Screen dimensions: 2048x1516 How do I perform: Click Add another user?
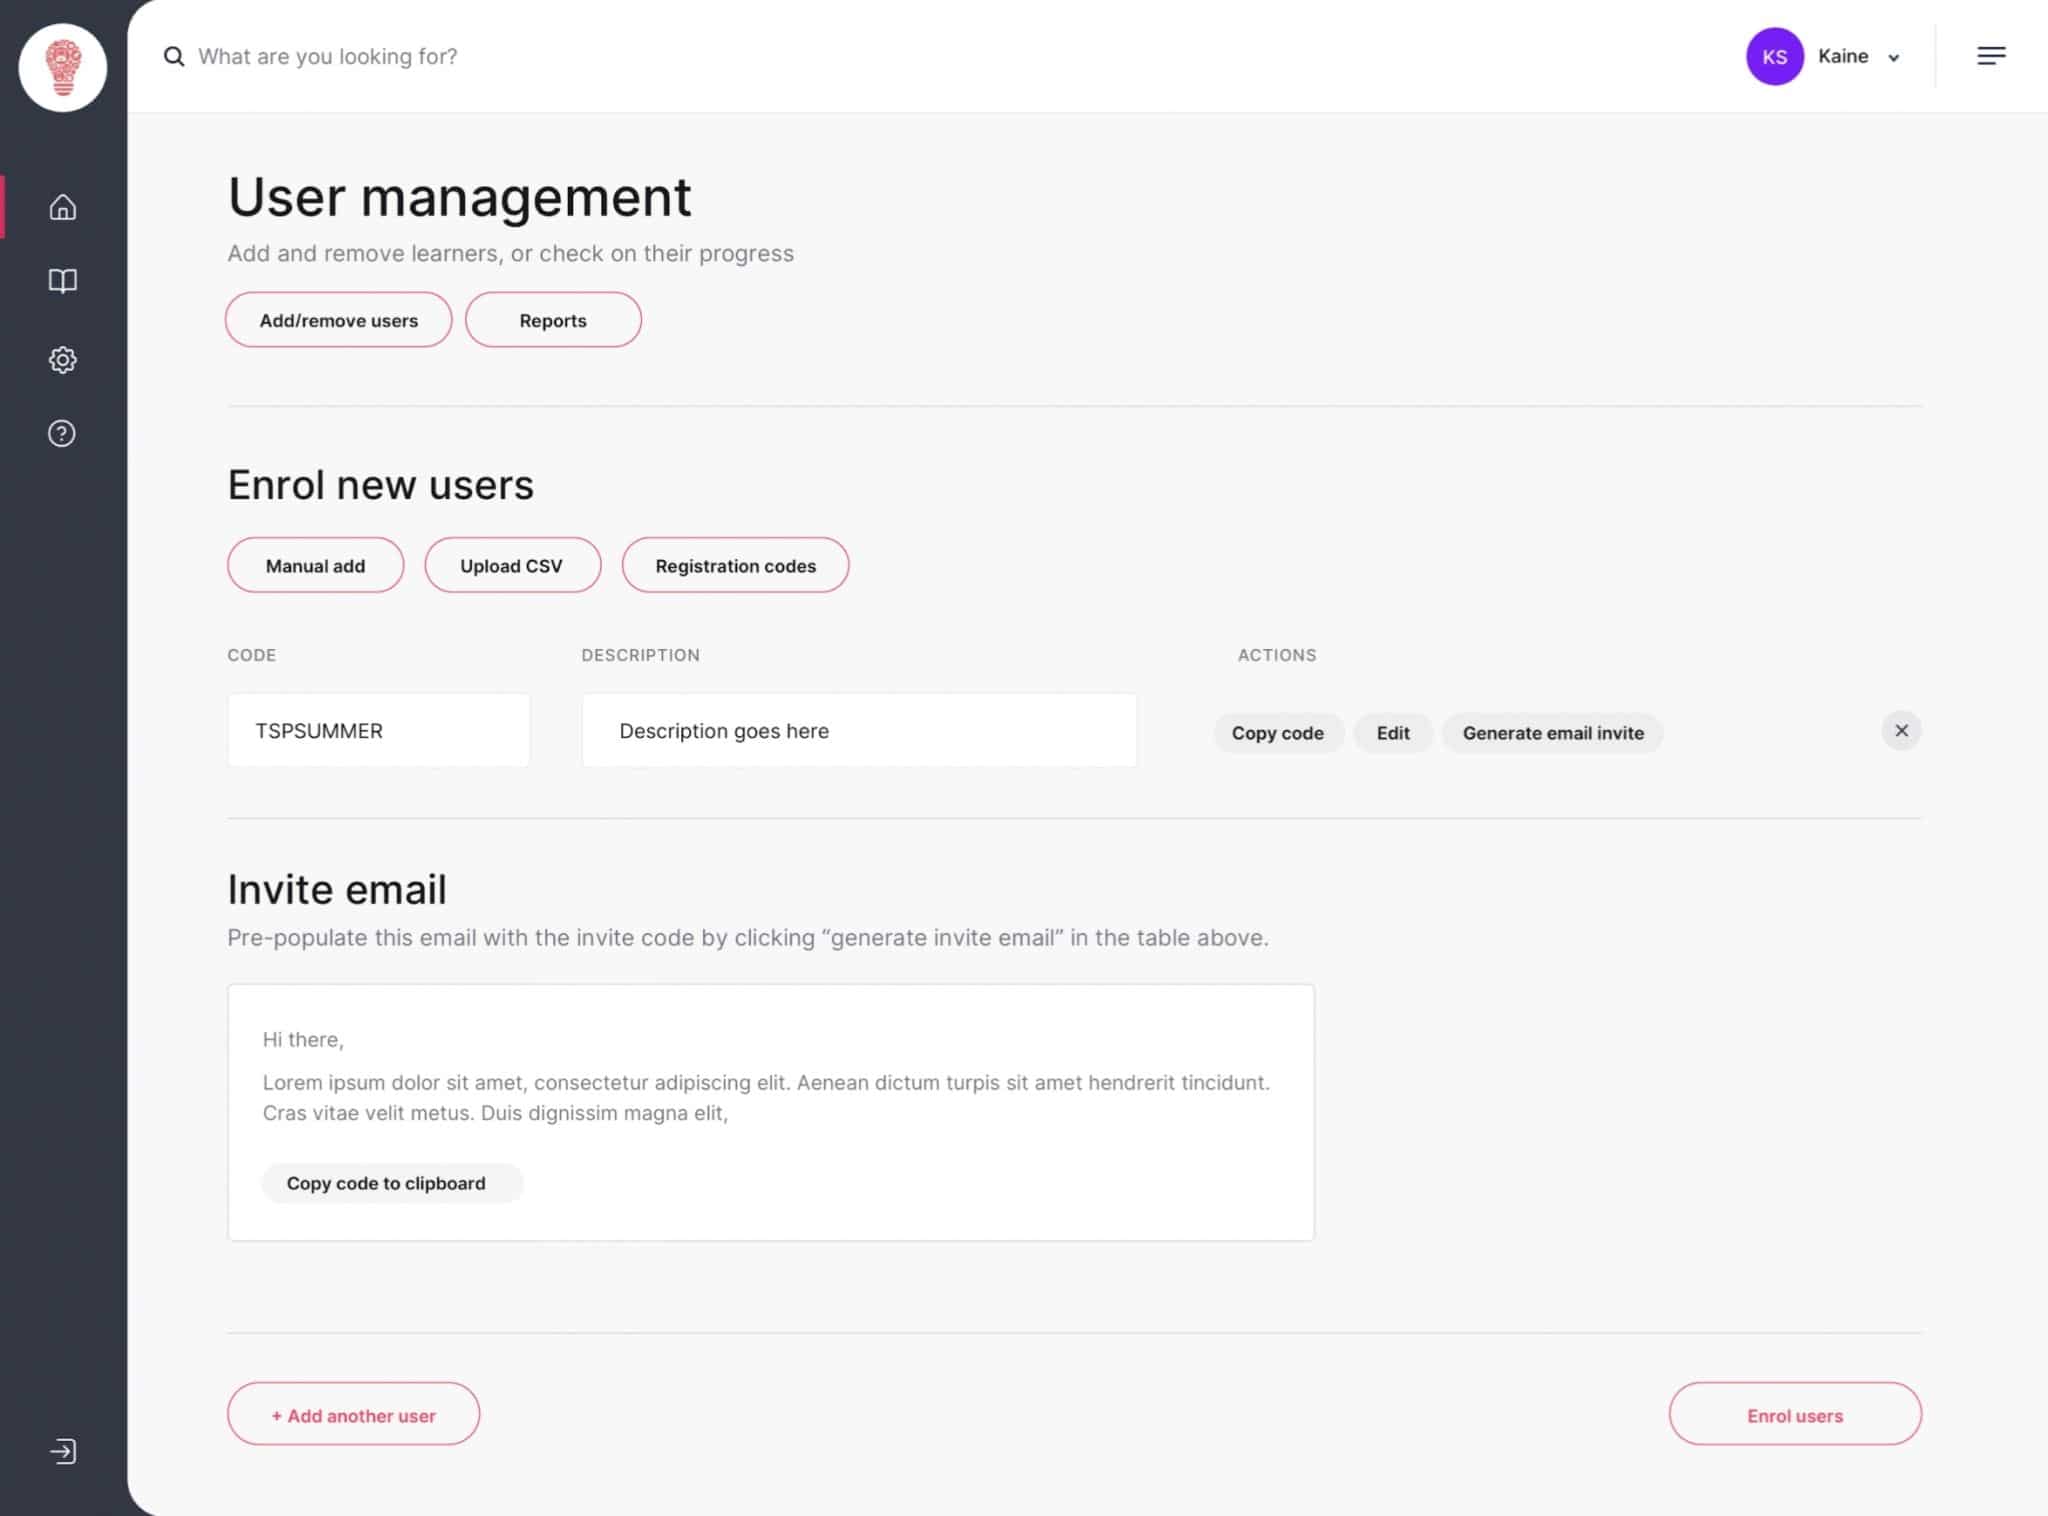352,1414
